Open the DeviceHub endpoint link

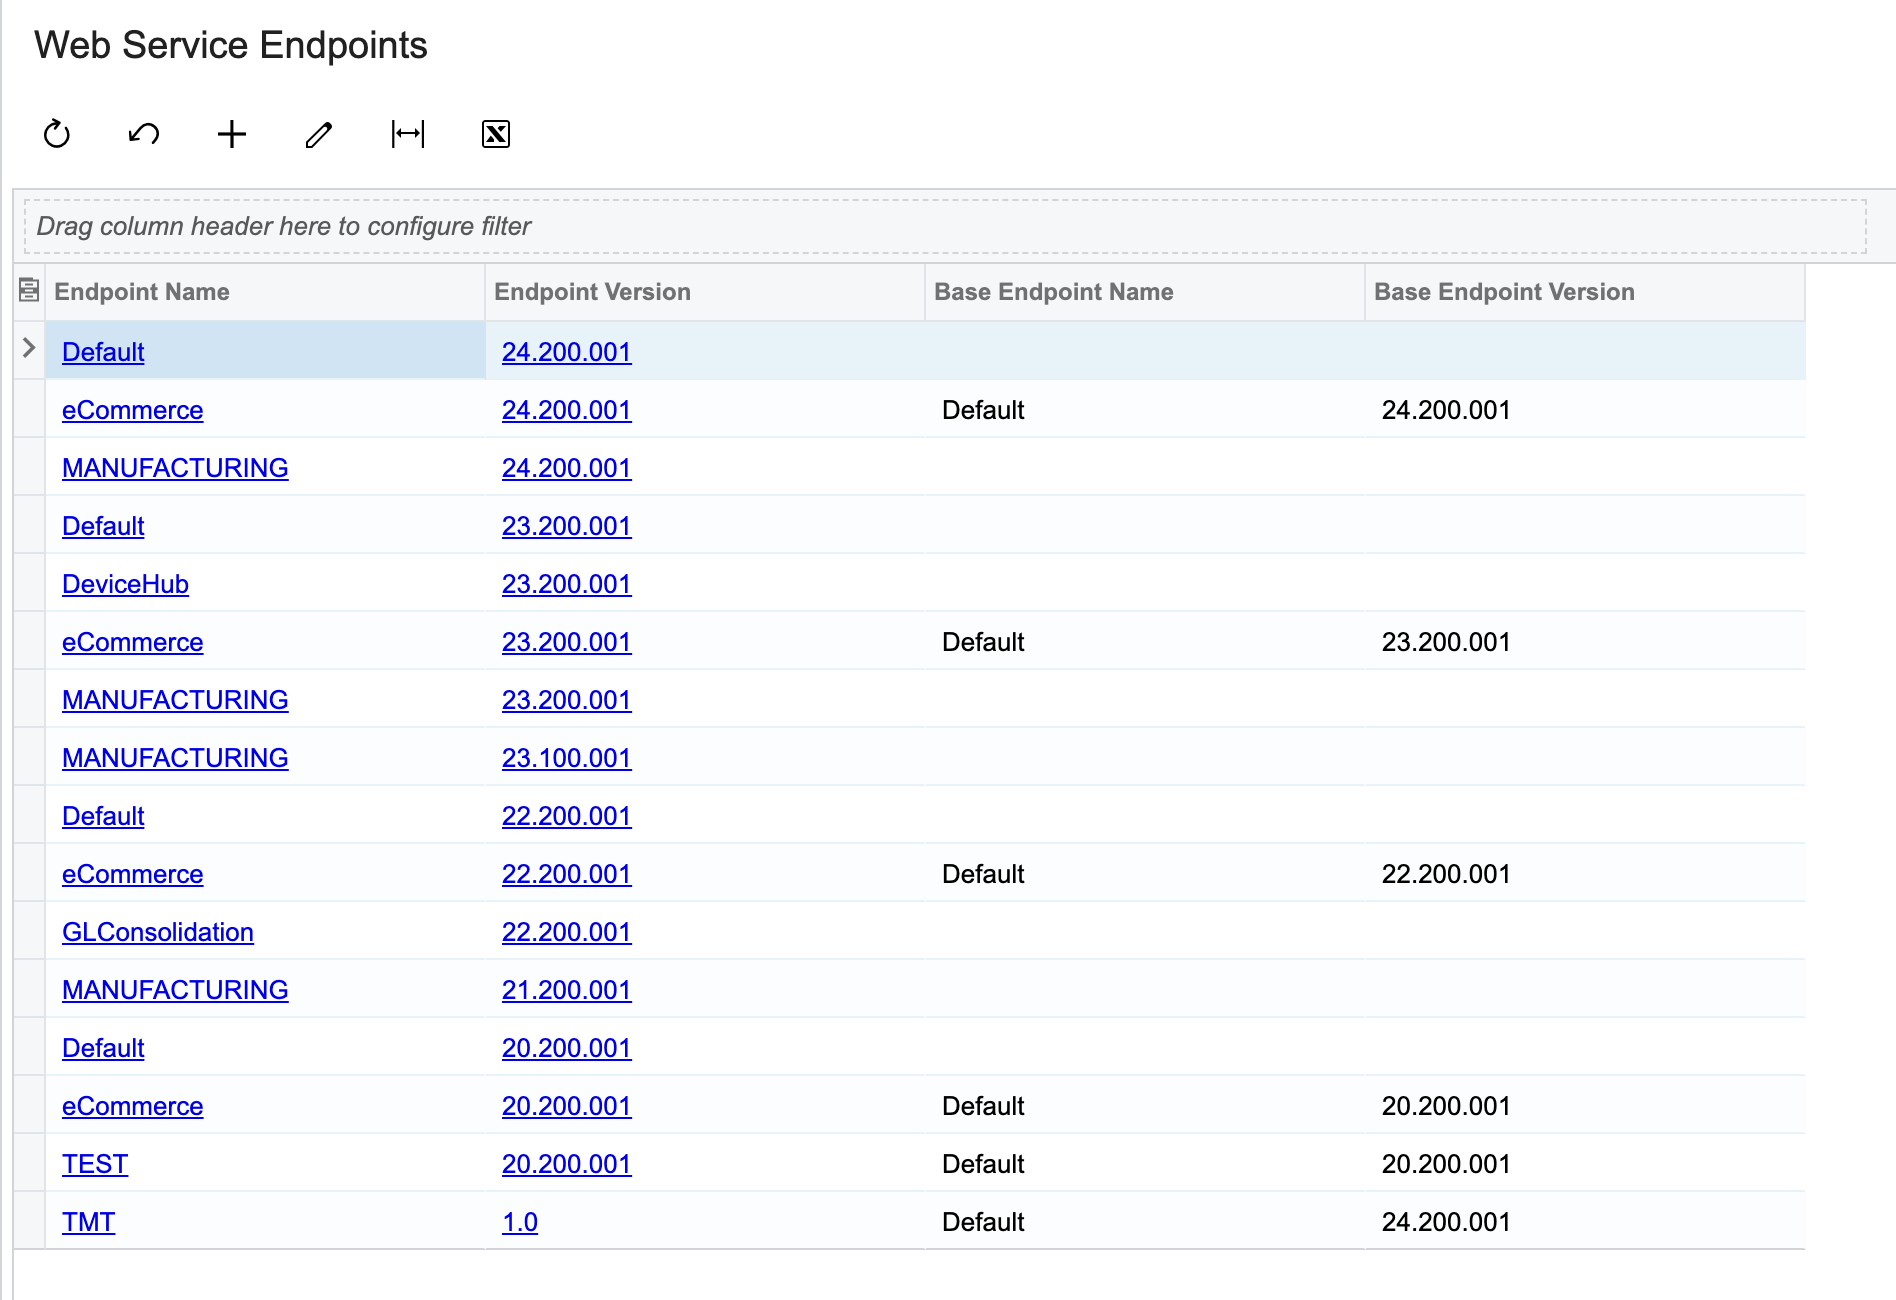coord(125,584)
